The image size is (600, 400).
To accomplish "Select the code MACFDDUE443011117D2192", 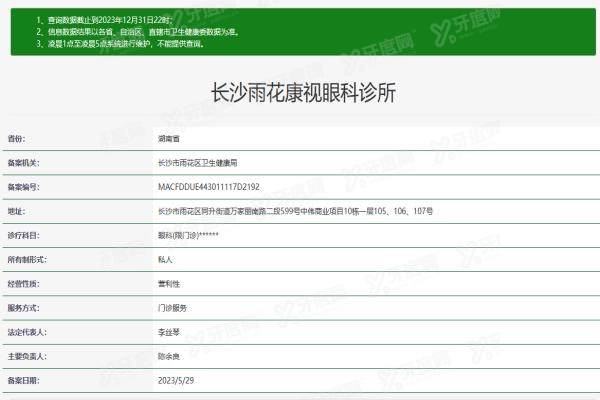I will [x=209, y=187].
